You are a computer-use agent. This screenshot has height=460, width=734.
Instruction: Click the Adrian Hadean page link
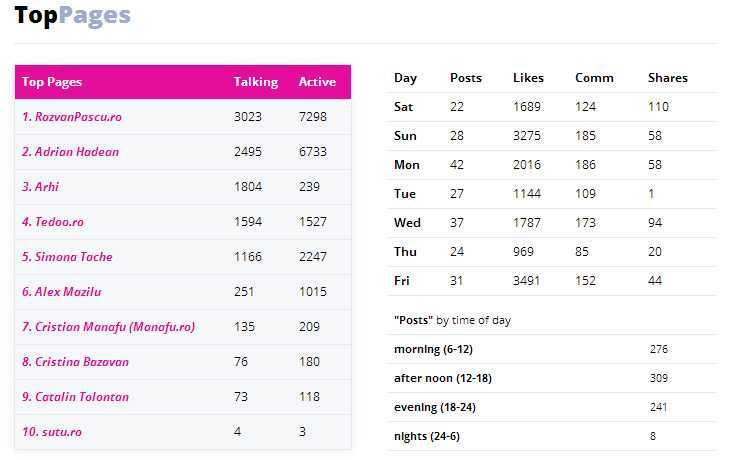pos(70,152)
